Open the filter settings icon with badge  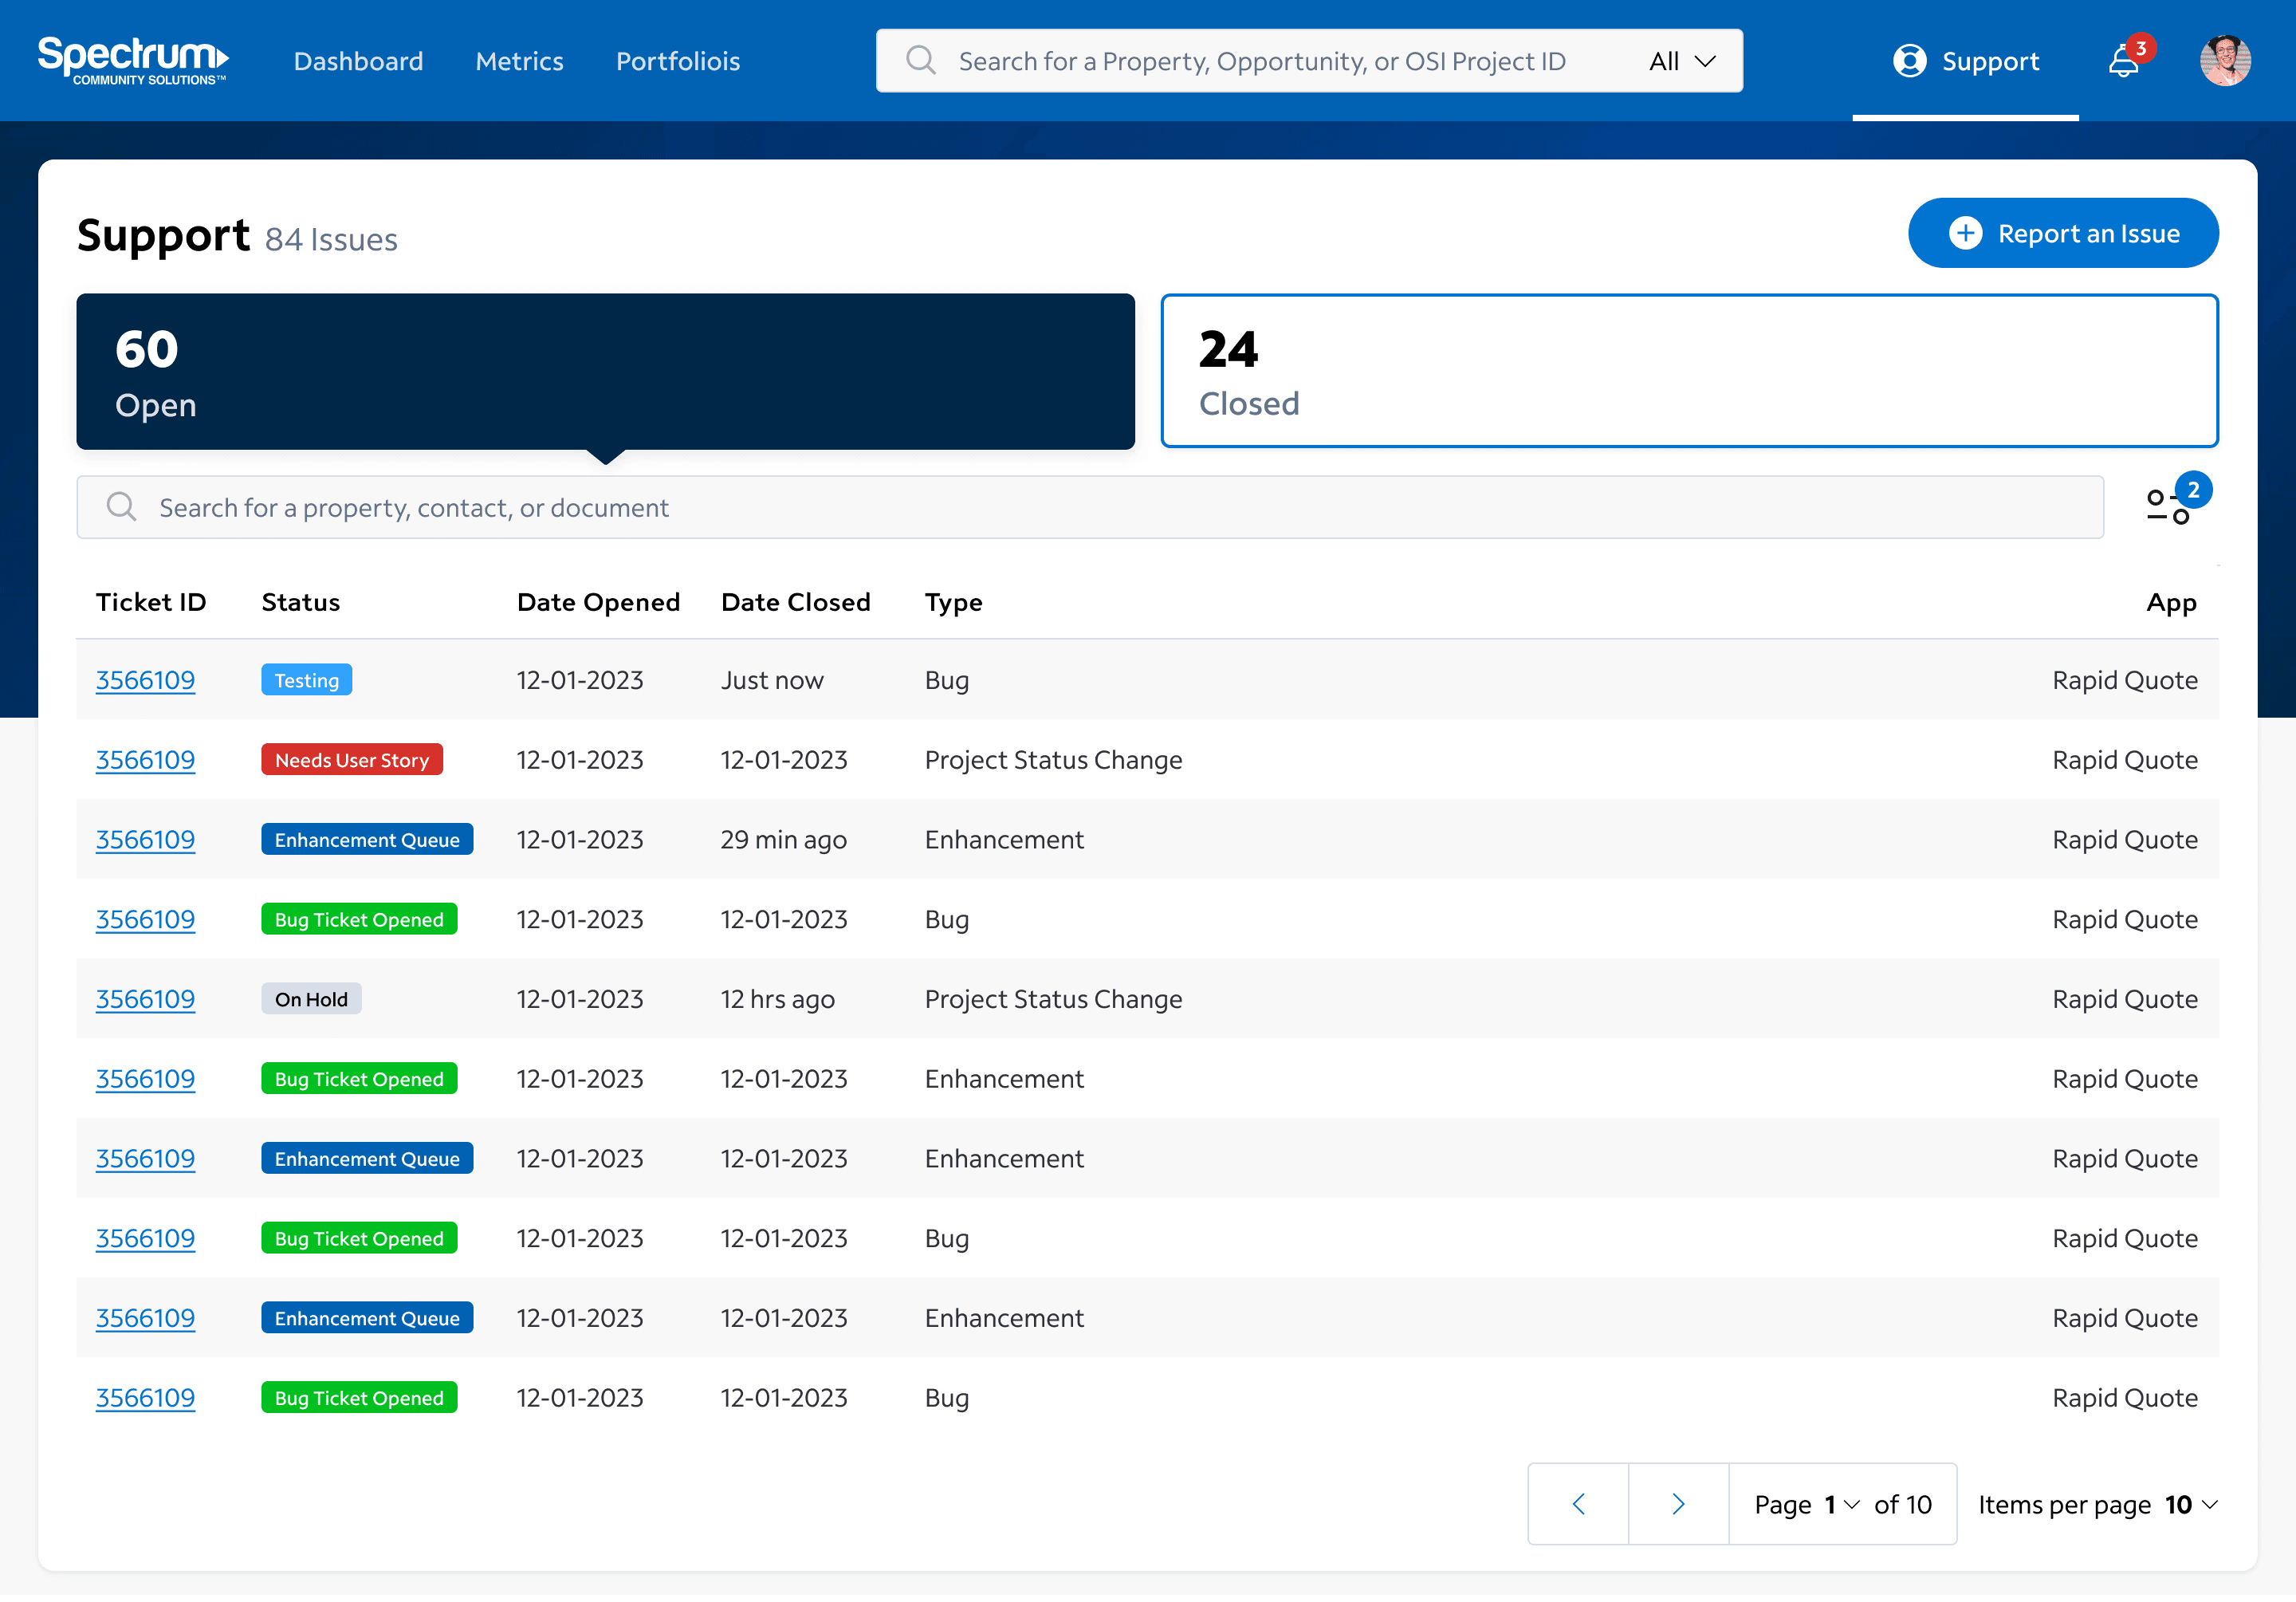point(2168,505)
